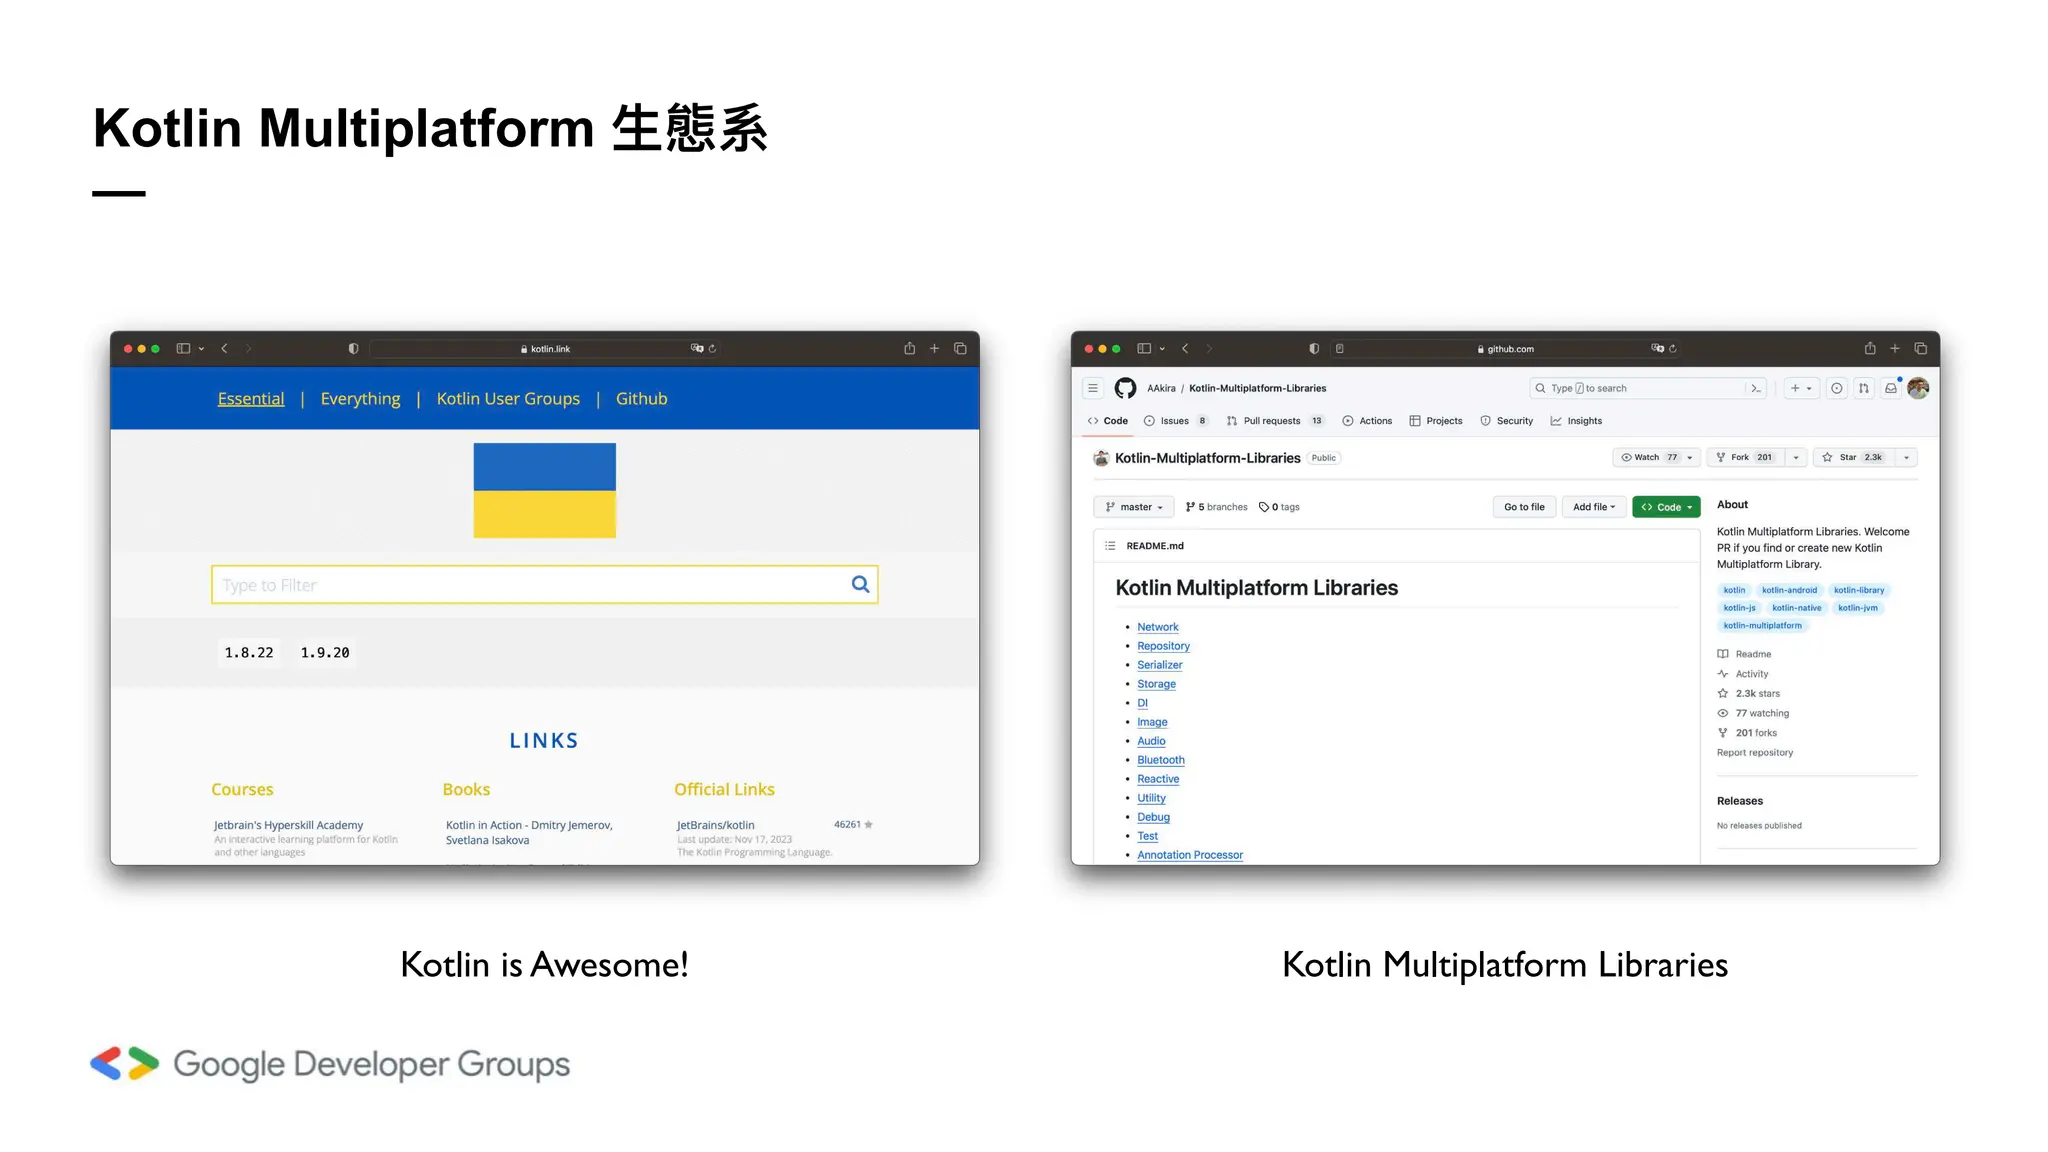
Task: Open the Network link in README
Action: (1158, 627)
